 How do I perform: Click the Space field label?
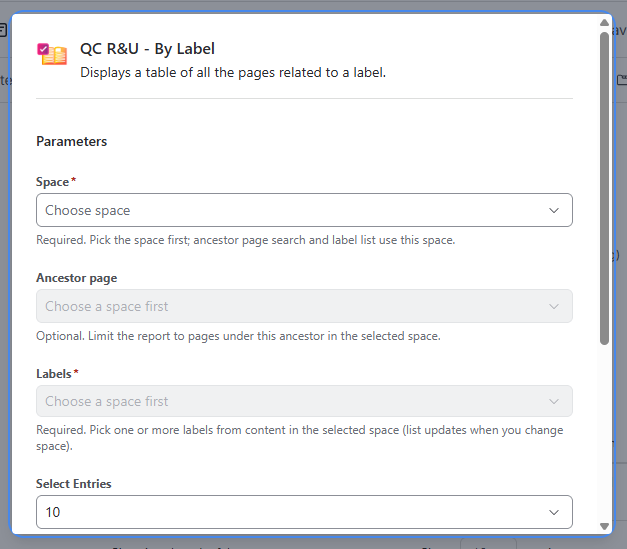click(x=52, y=182)
